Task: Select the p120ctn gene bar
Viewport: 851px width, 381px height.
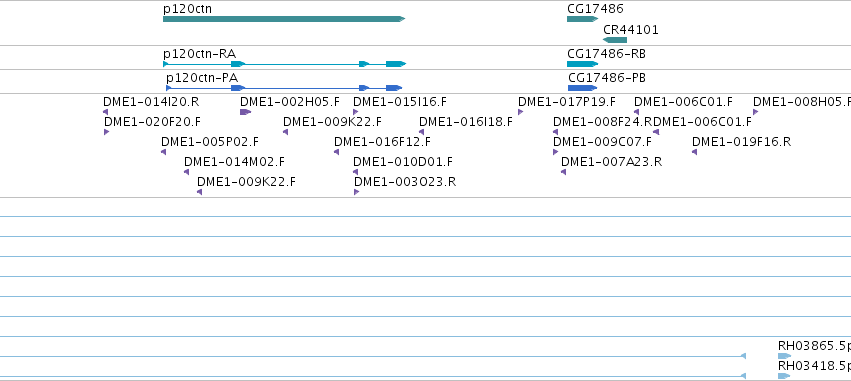Action: tap(284, 19)
